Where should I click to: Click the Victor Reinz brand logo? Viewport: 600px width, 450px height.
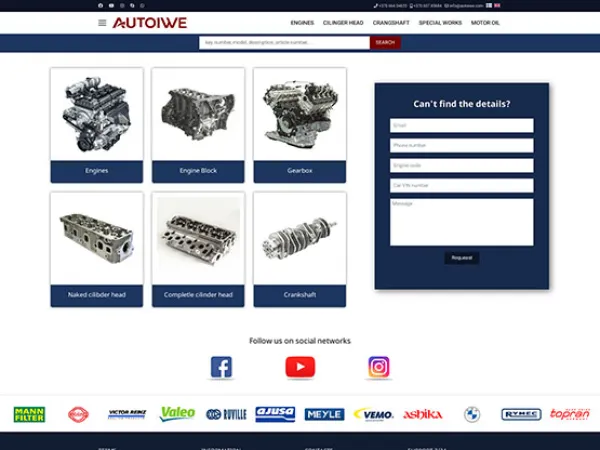127,414
